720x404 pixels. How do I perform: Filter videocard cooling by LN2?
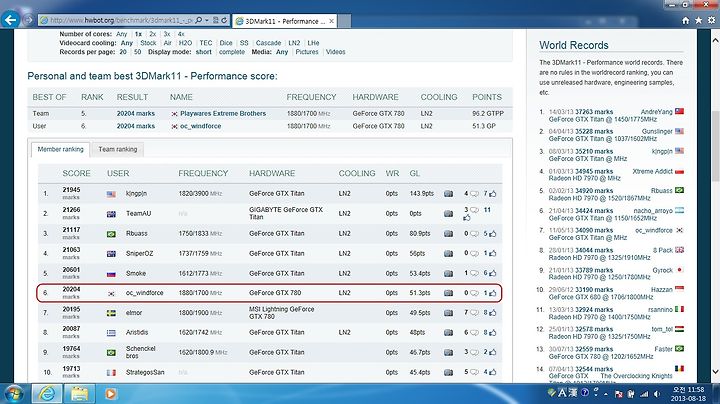294,43
